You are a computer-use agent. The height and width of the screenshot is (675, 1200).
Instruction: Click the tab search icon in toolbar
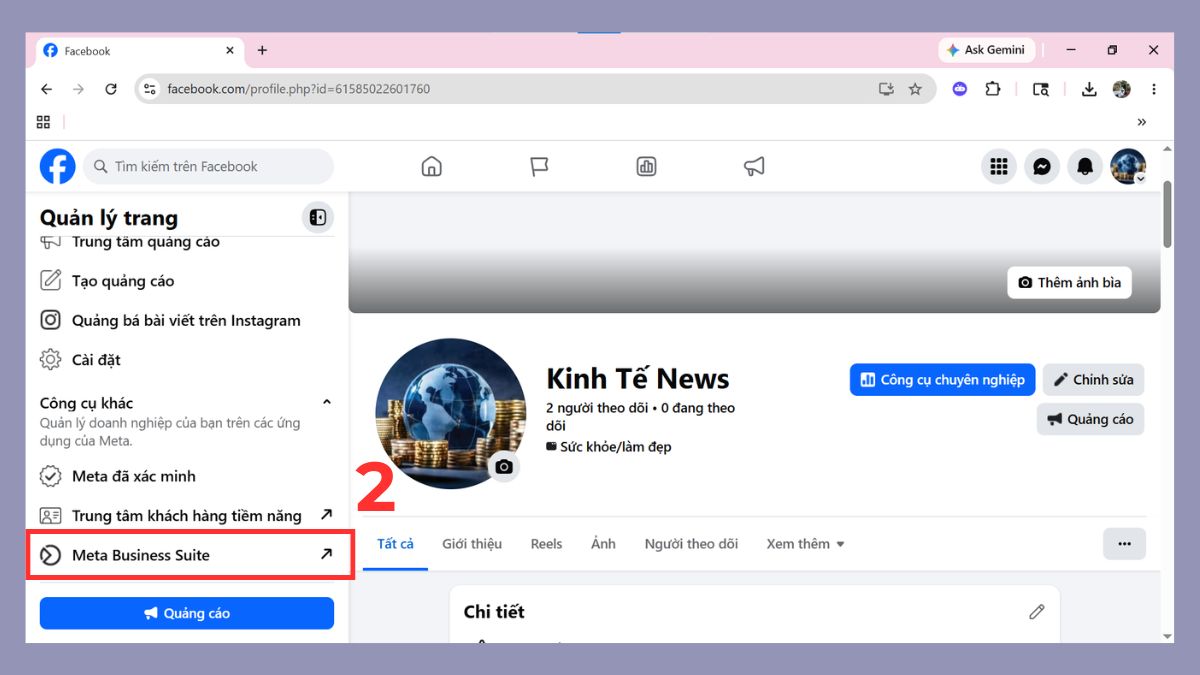(1041, 89)
